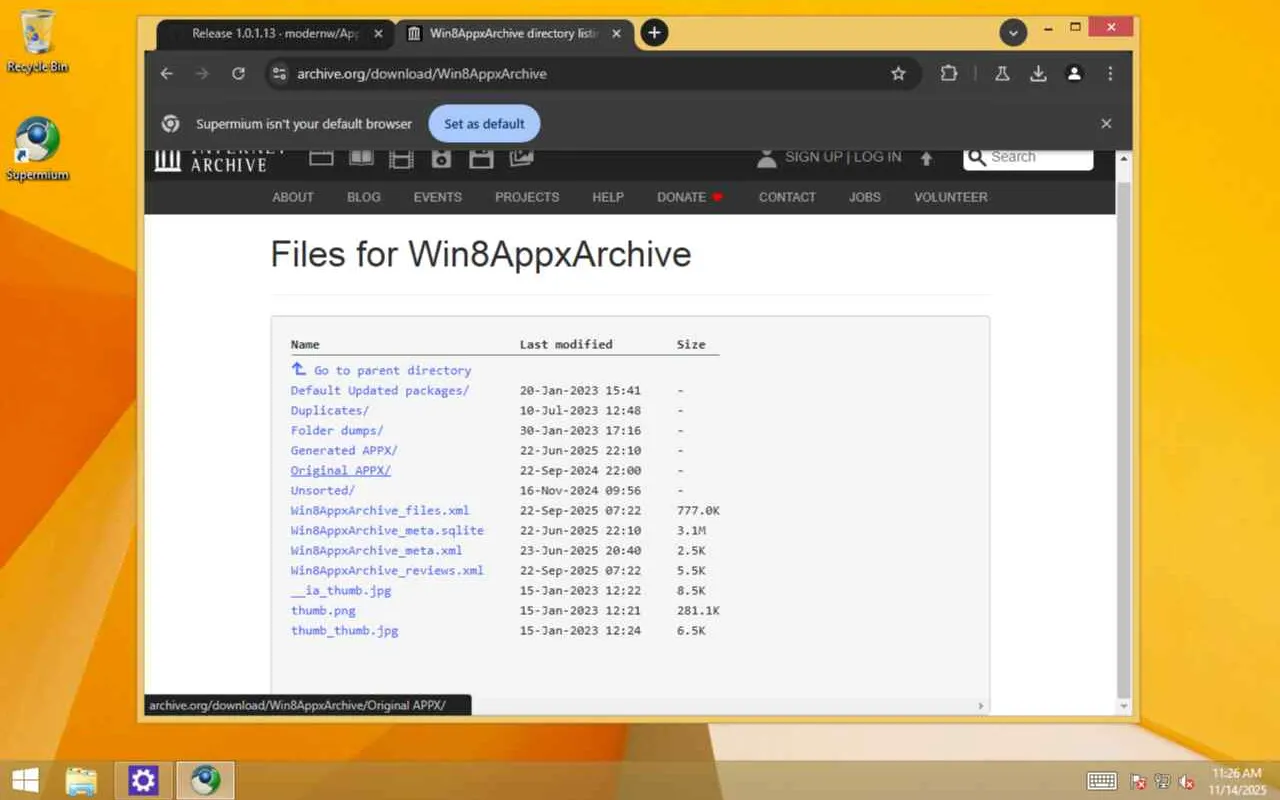Open Internet Archive Images icon

521,157
